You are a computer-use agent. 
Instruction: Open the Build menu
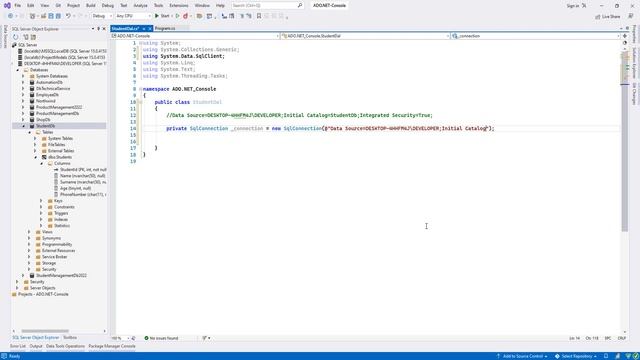pos(91,5)
